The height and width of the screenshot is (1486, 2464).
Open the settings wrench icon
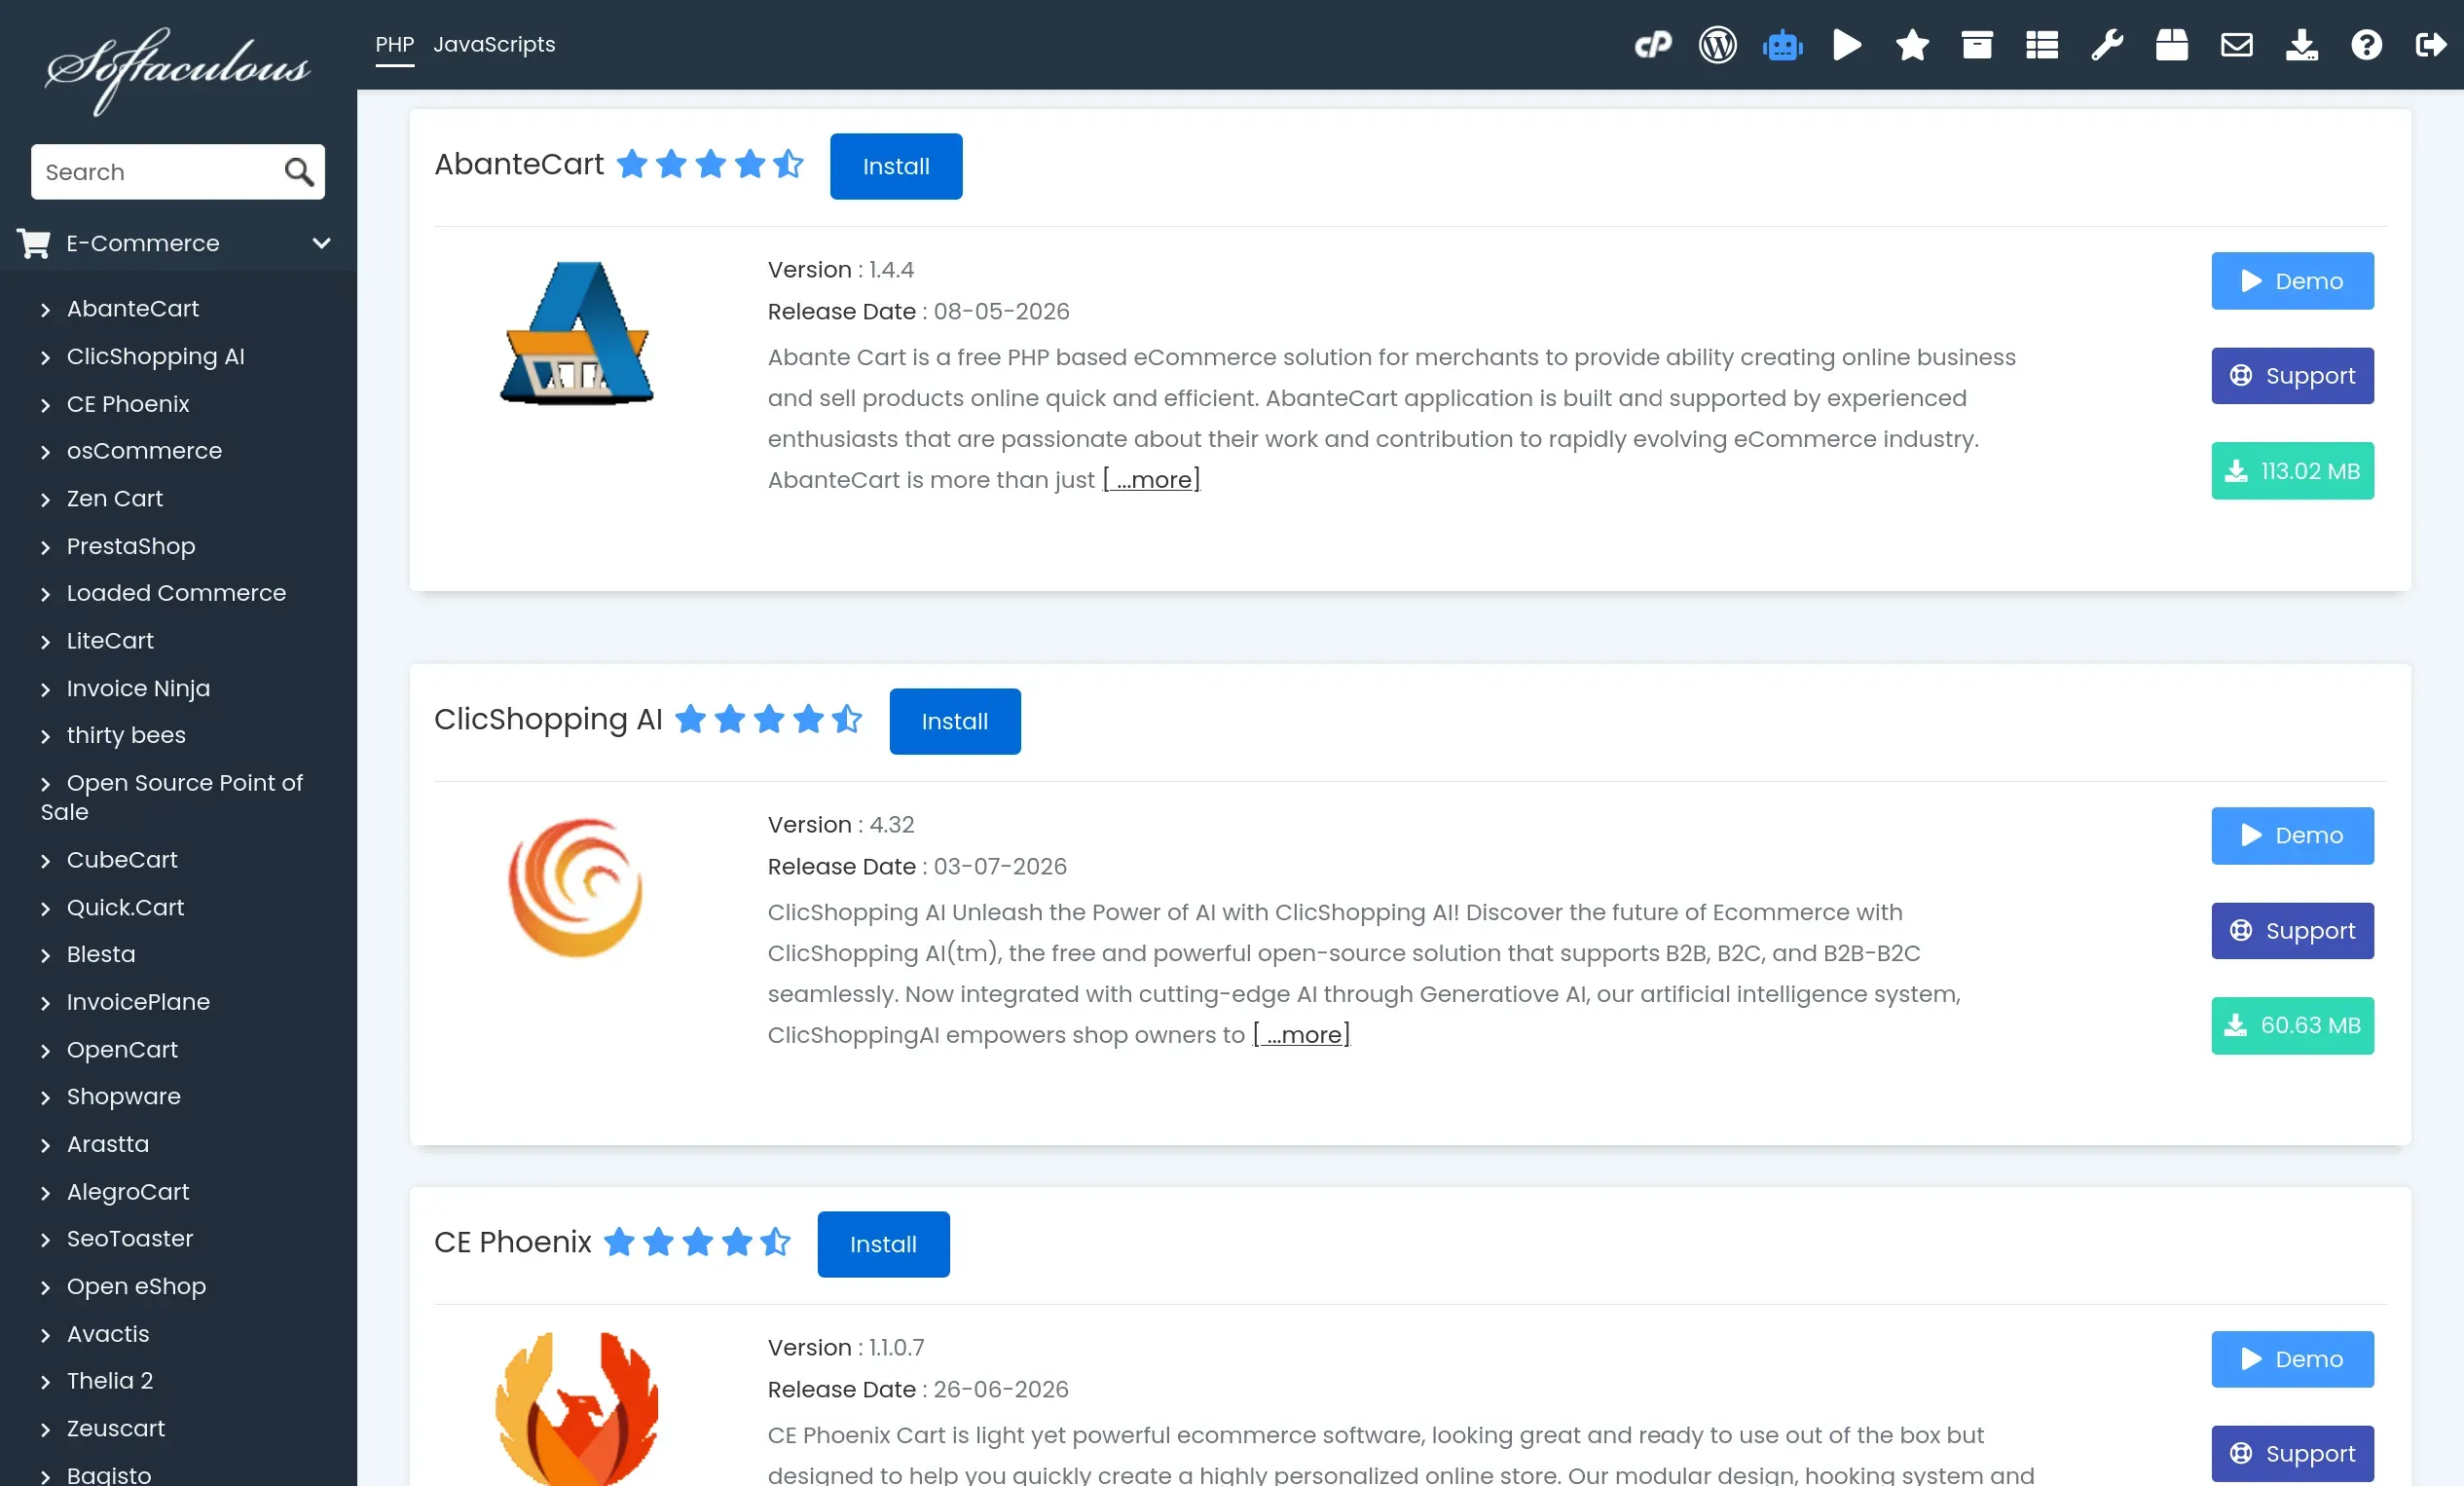point(2107,45)
